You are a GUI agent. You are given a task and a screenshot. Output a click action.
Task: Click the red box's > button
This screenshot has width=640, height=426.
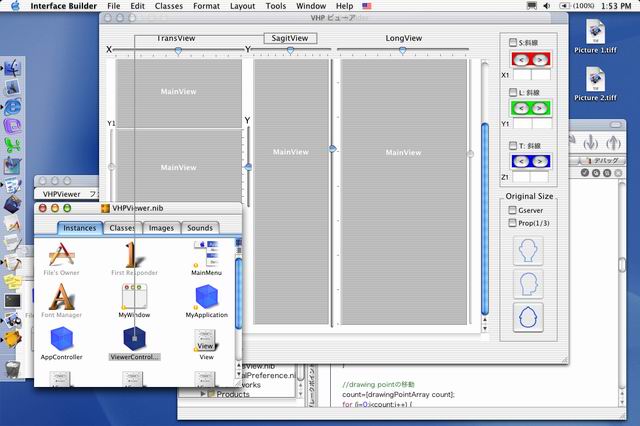click(540, 60)
